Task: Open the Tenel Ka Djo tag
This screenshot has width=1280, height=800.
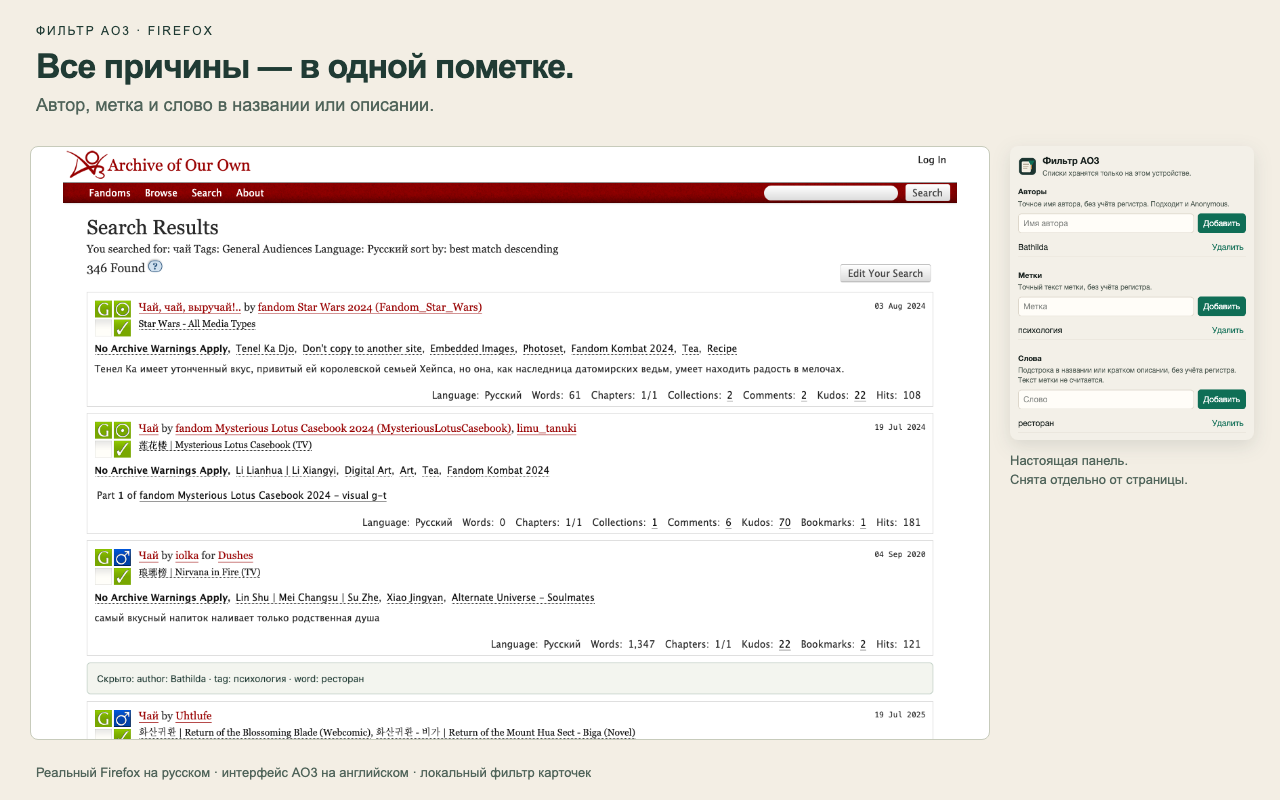Action: (x=265, y=349)
